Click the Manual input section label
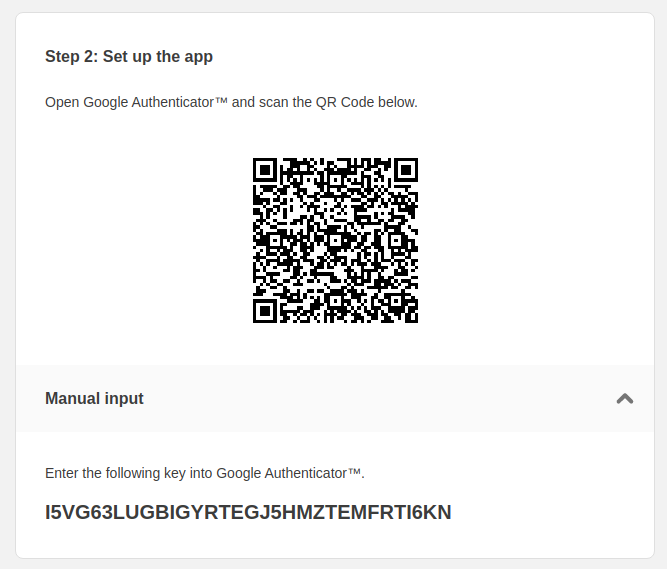 tap(94, 398)
